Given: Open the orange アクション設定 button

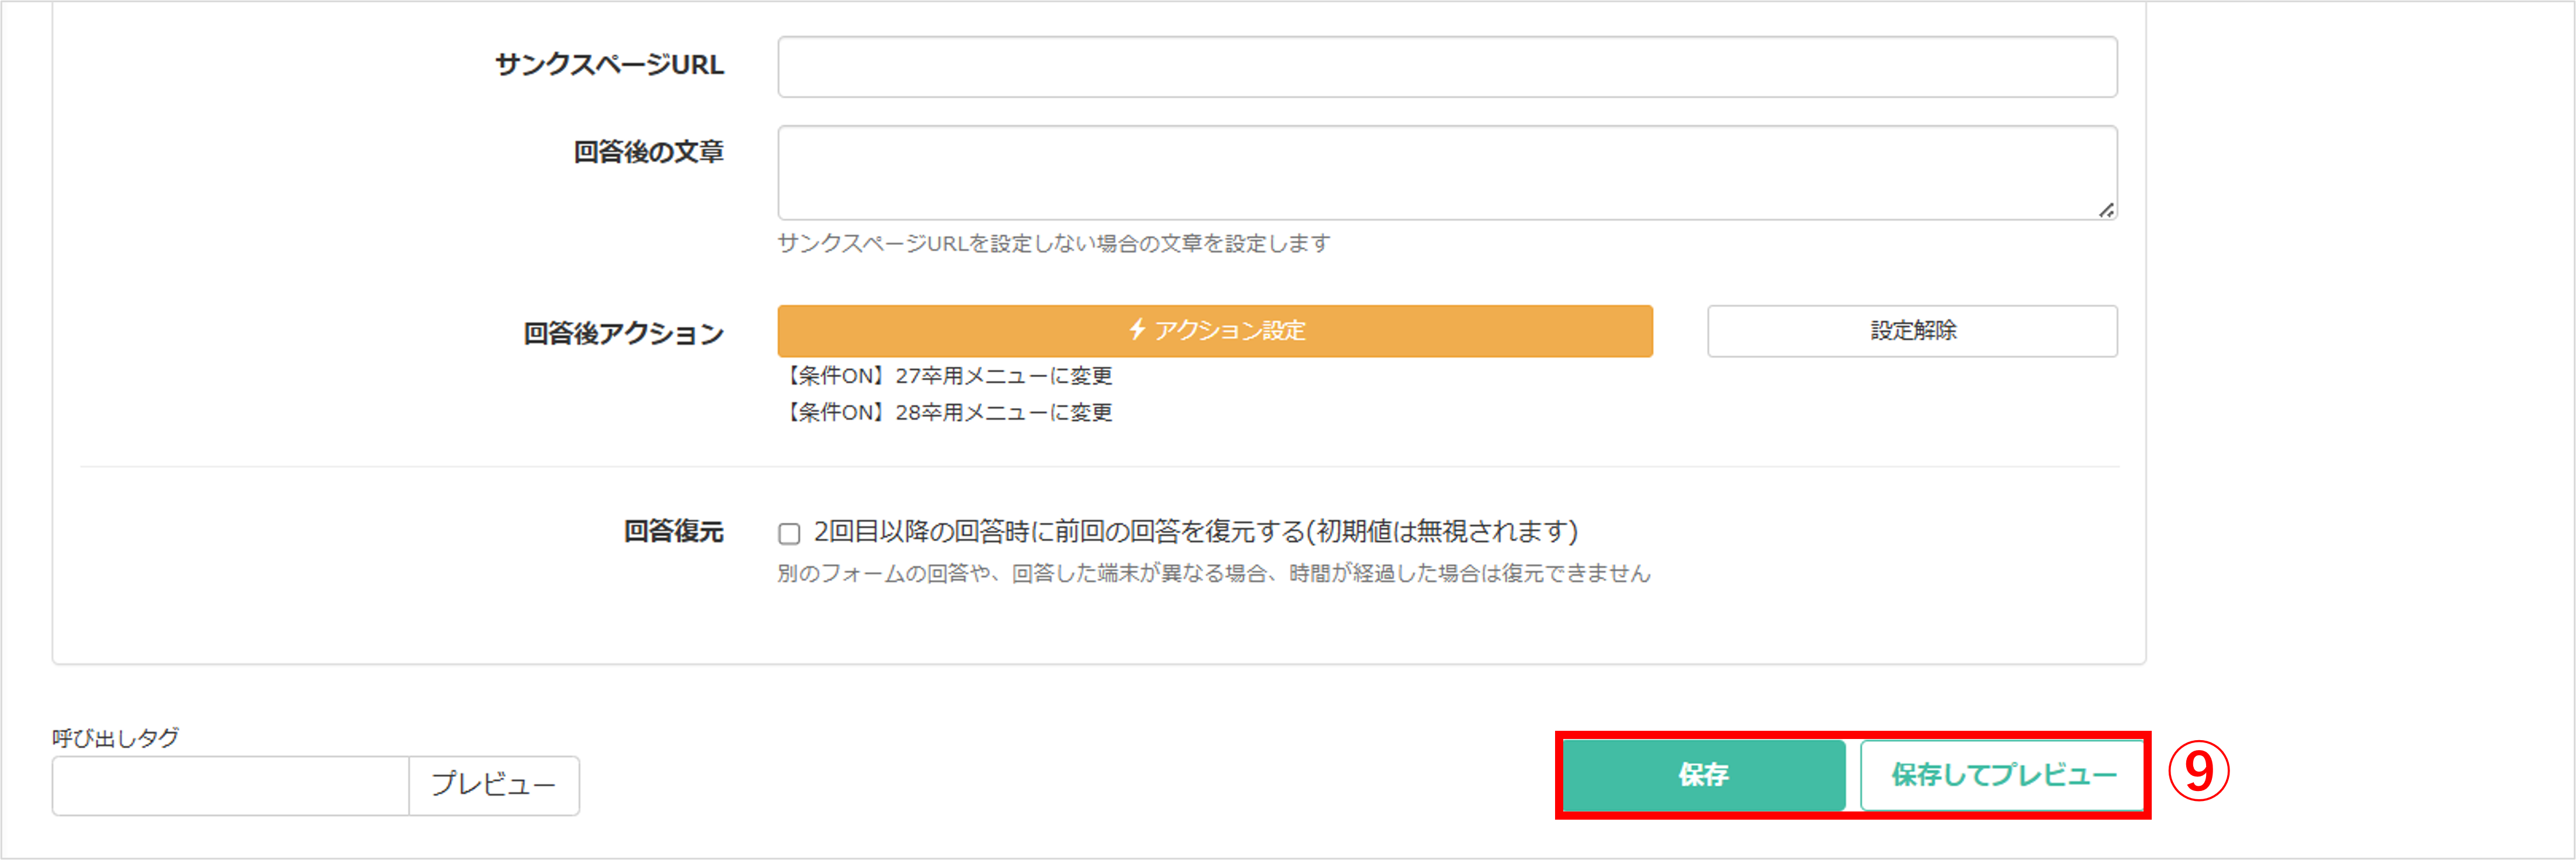Looking at the screenshot, I should tap(1215, 331).
